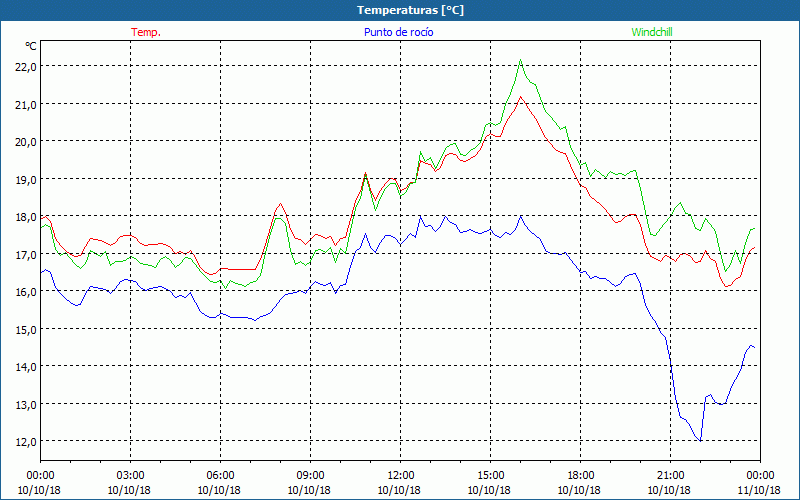
Task: Click the 15:00 time axis label
Action: [x=490, y=476]
